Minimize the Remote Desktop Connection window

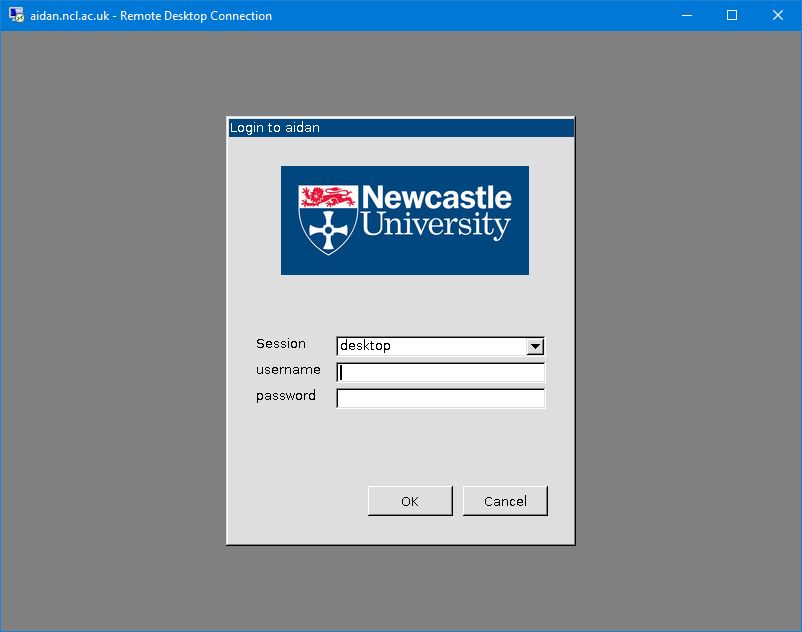point(686,15)
